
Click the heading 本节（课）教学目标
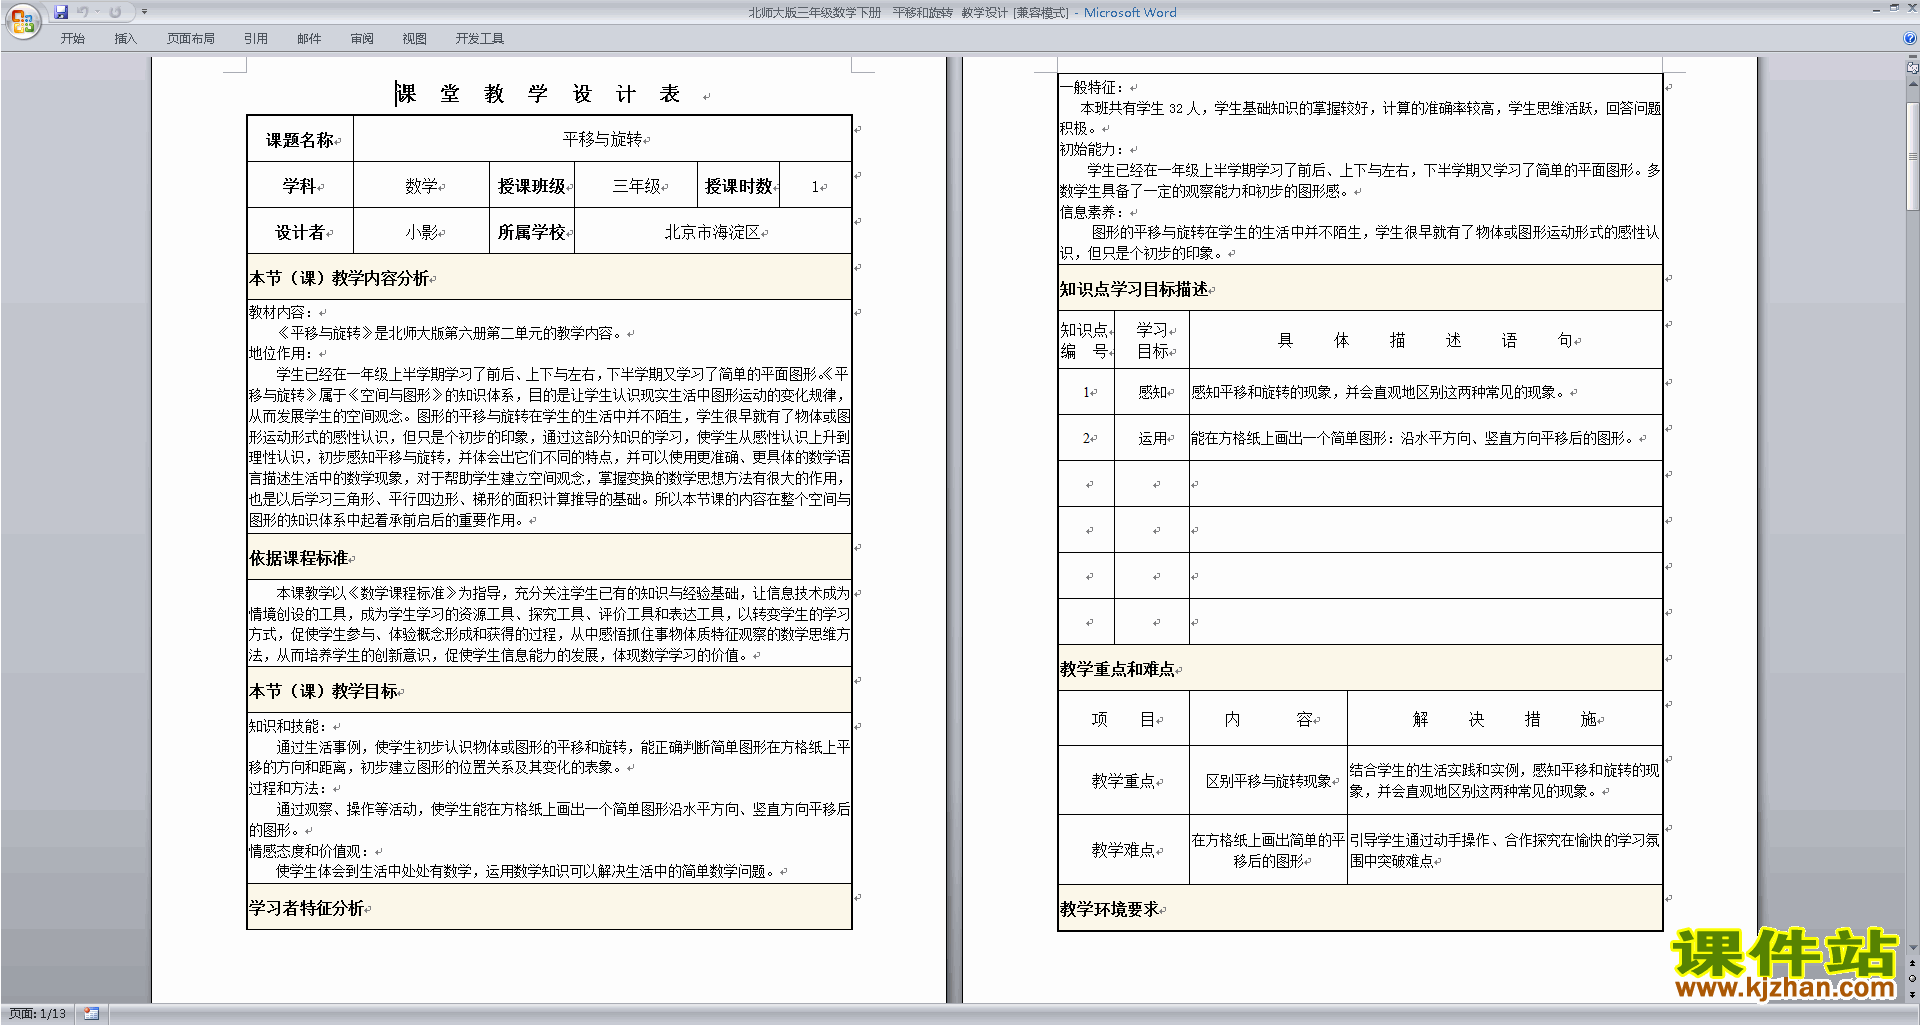click(324, 691)
